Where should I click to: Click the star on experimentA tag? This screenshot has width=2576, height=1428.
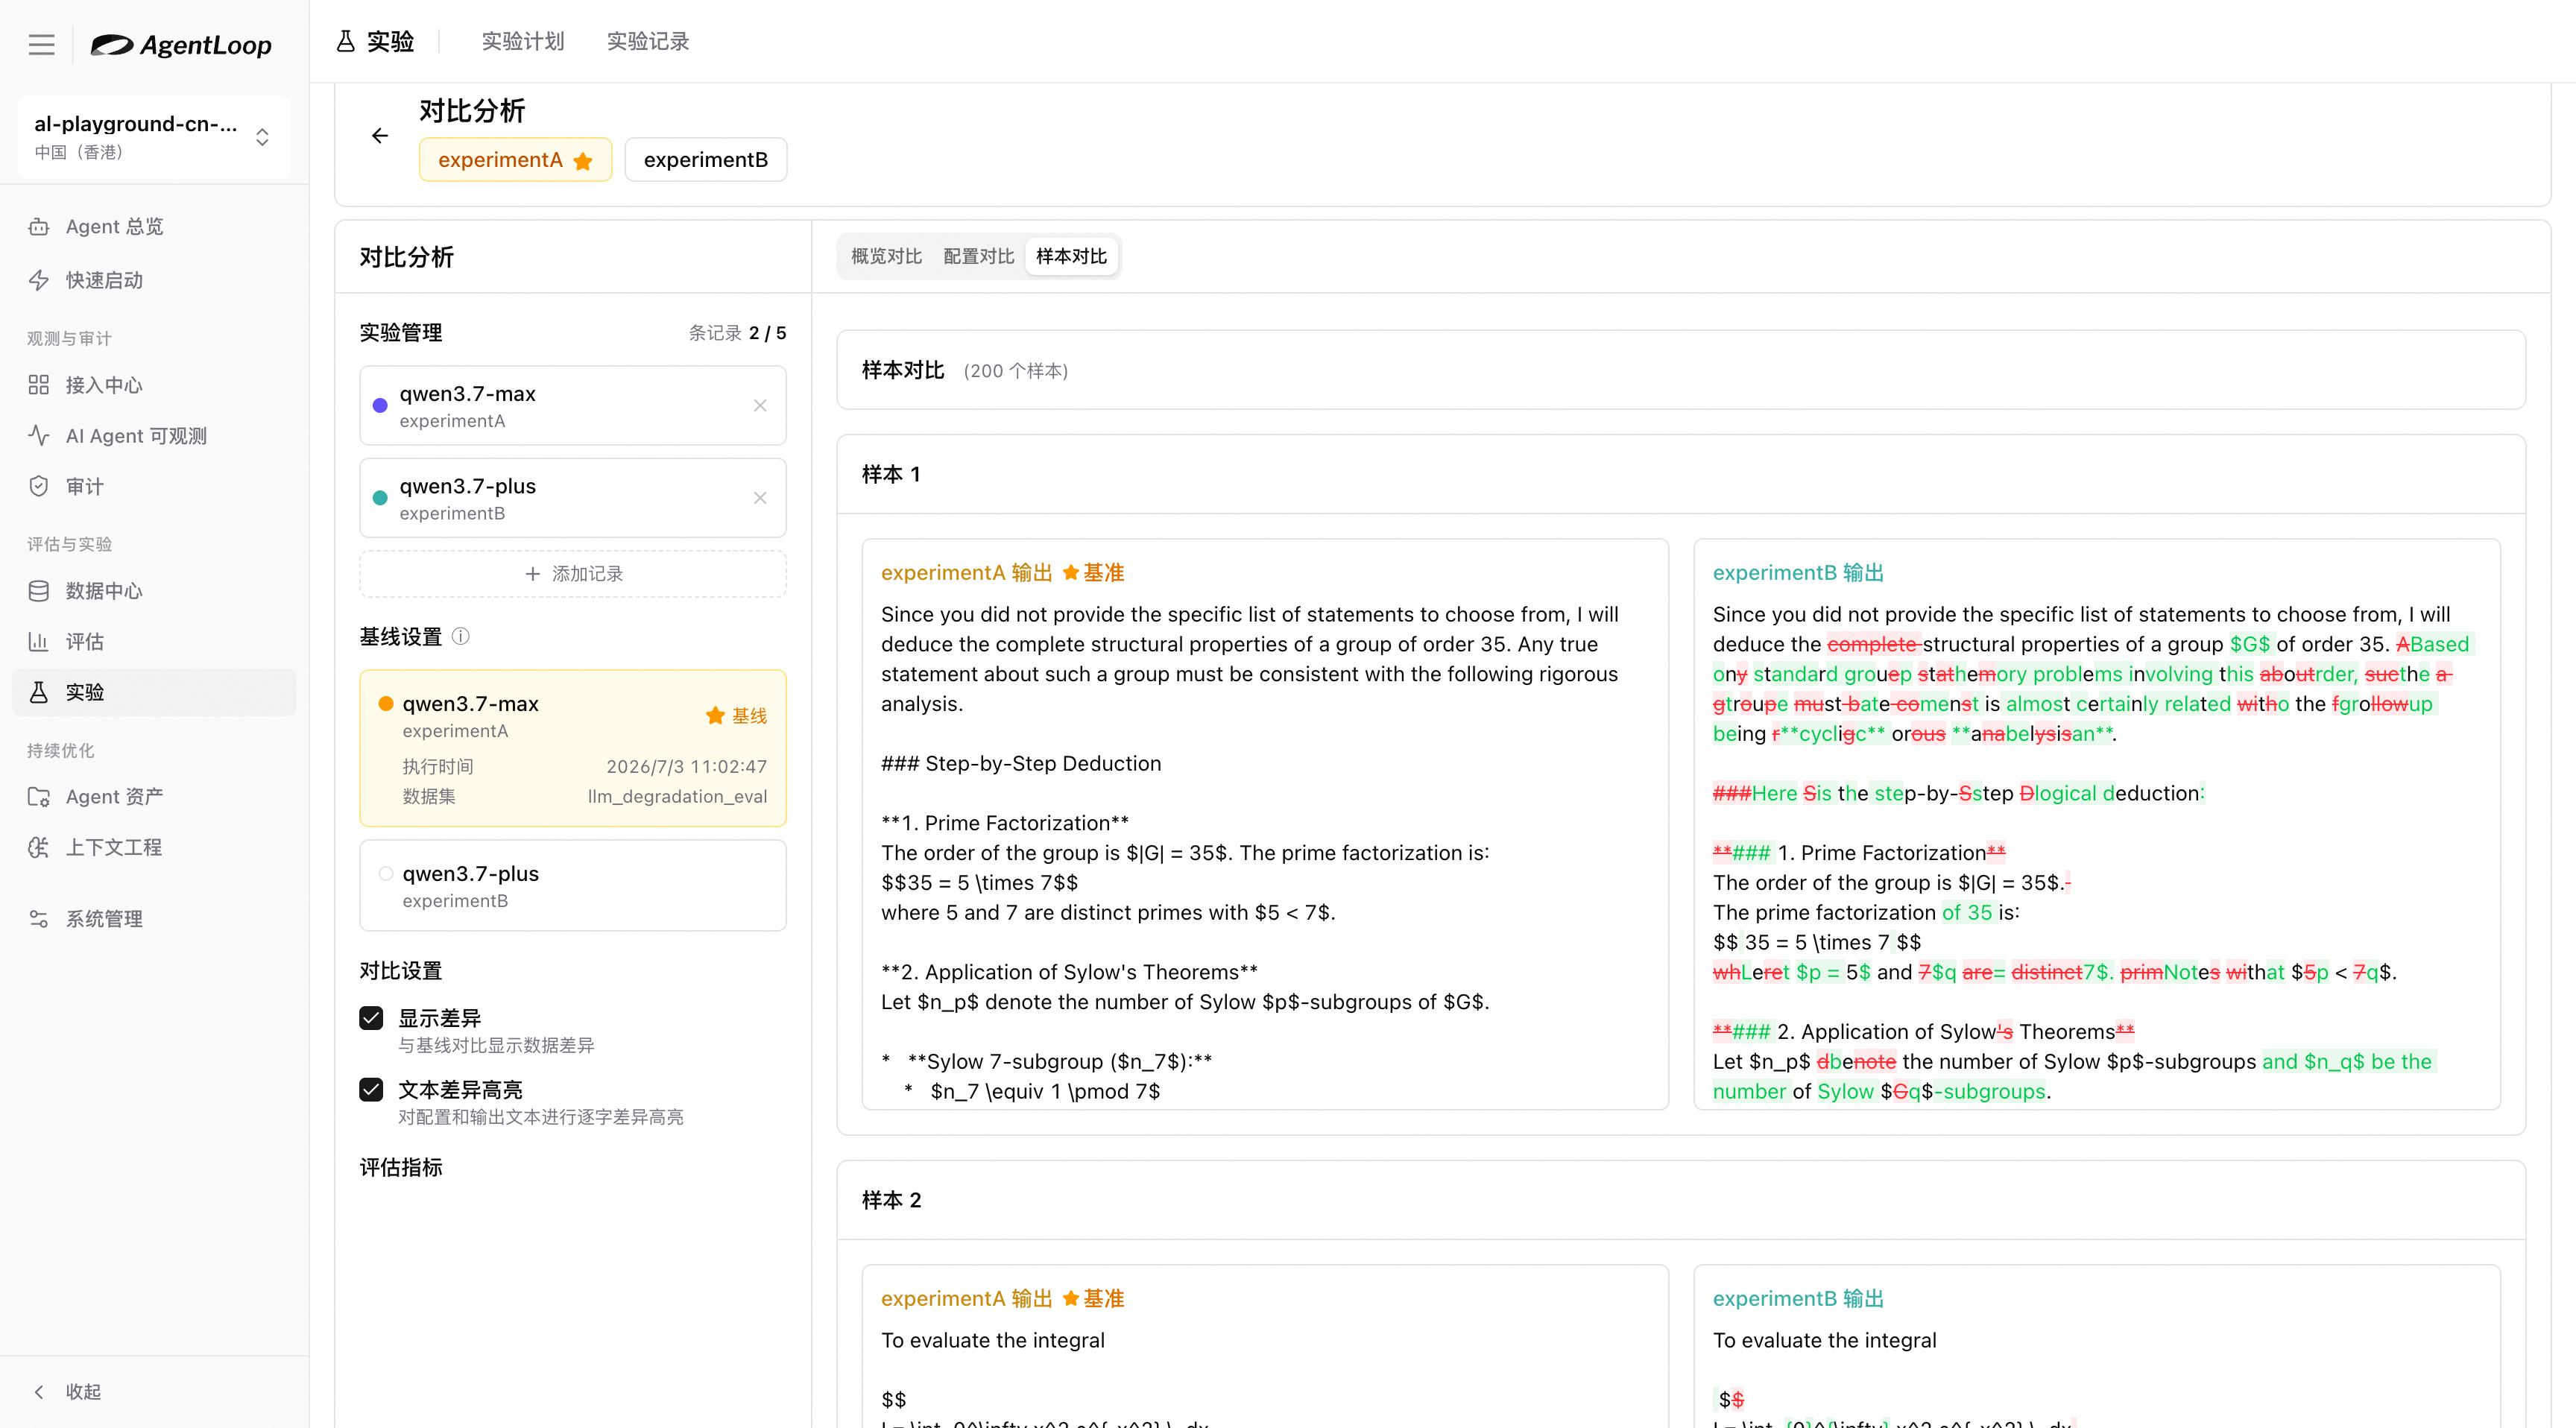[x=584, y=161]
